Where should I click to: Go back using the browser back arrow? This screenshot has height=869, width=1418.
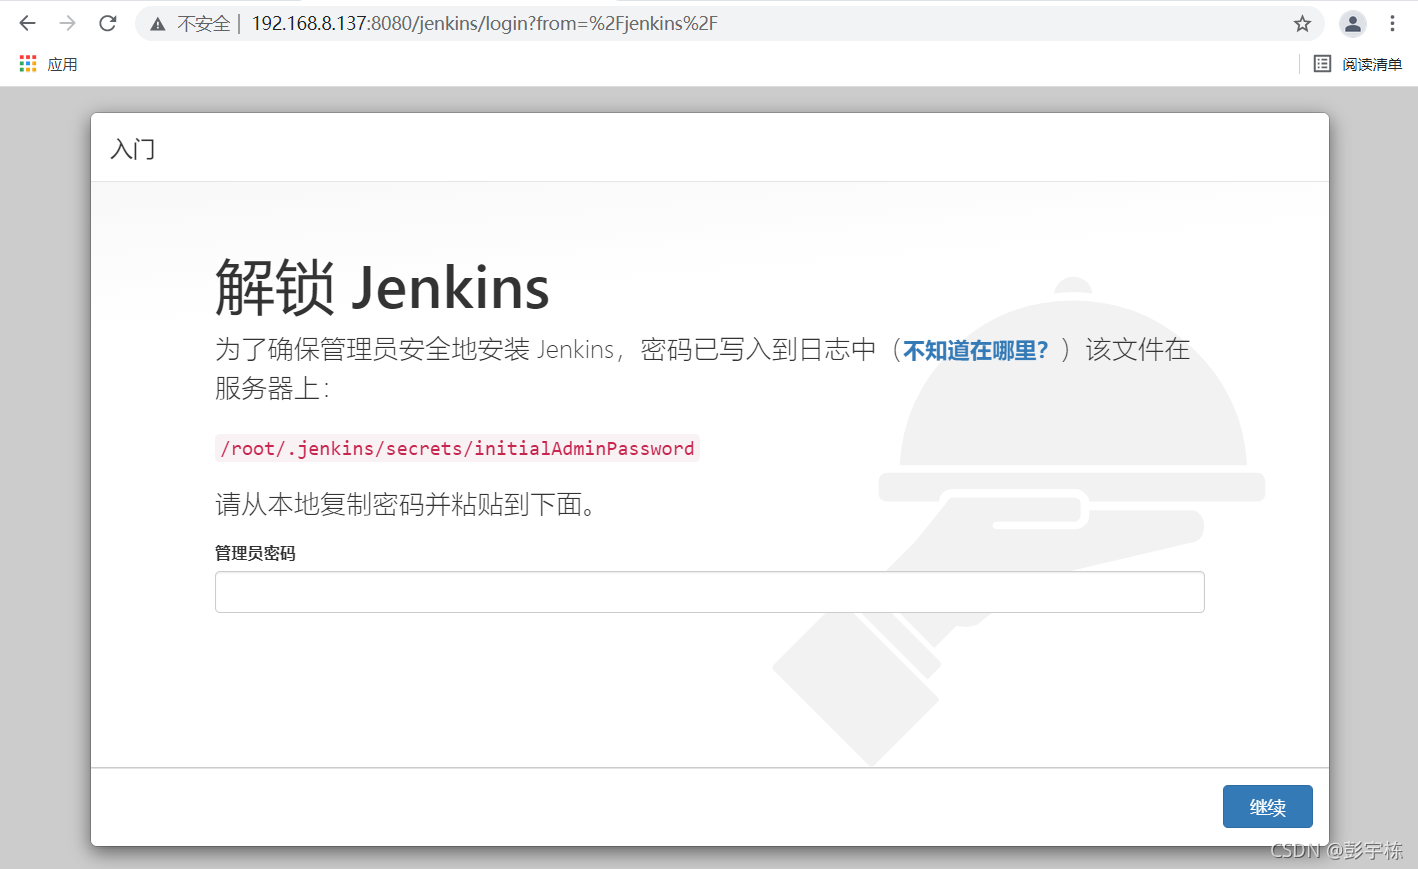pyautogui.click(x=28, y=23)
